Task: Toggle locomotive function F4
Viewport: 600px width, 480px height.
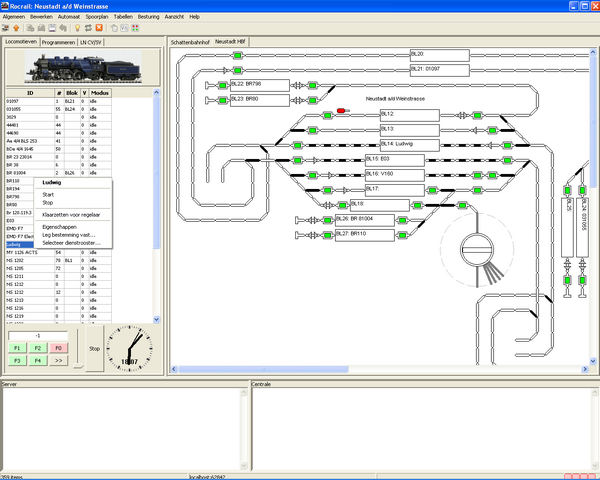Action: tap(37, 359)
